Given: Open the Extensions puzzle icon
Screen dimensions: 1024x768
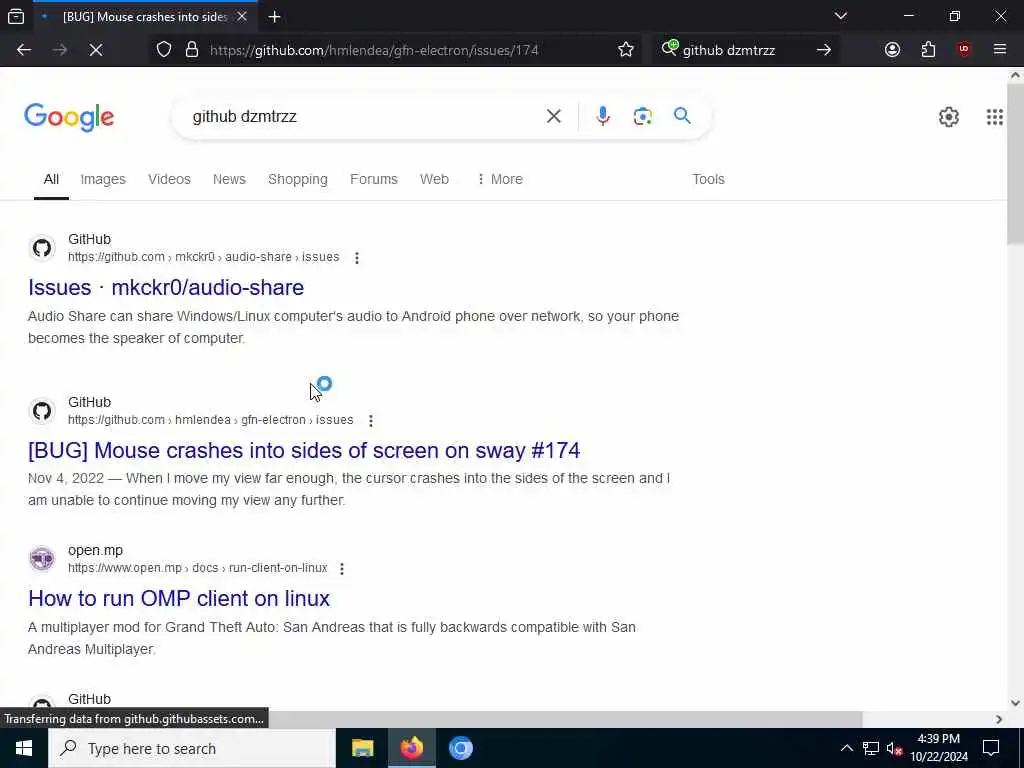Looking at the screenshot, I should click(x=928, y=50).
